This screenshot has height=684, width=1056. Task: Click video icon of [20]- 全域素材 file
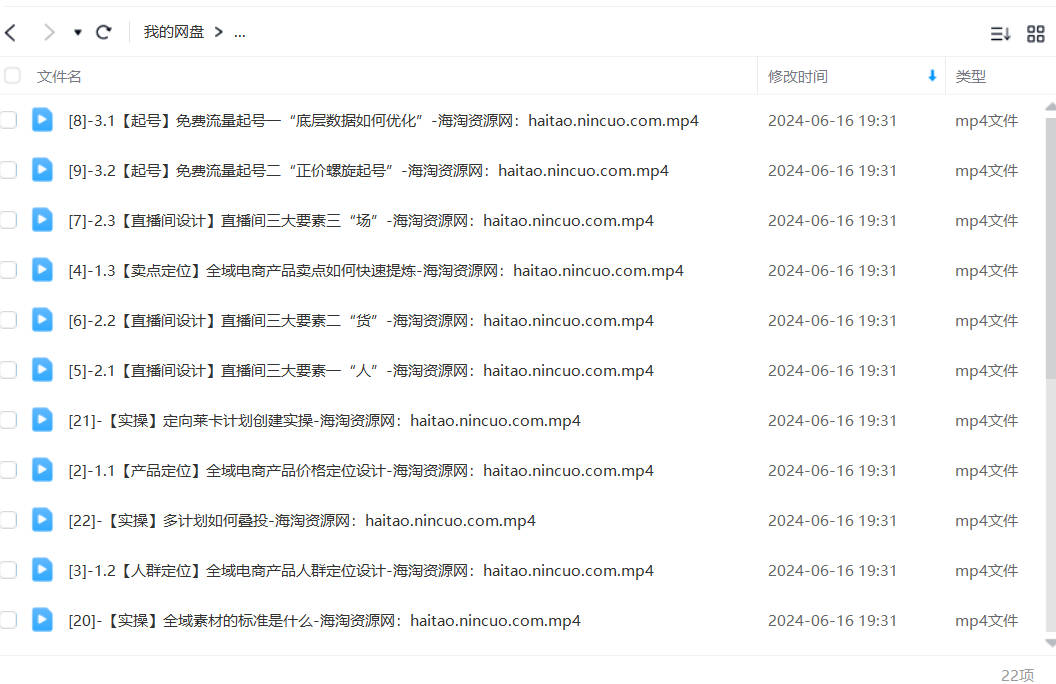(x=42, y=619)
